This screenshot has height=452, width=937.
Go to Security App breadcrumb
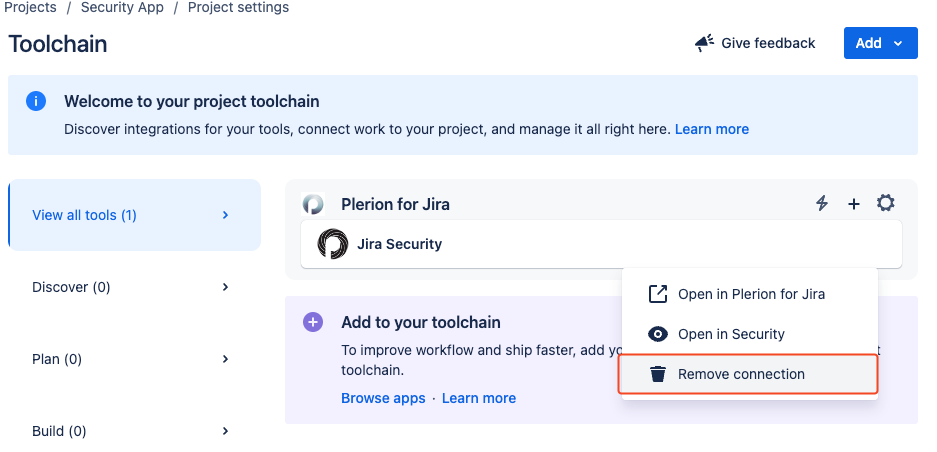pyautogui.click(x=122, y=8)
